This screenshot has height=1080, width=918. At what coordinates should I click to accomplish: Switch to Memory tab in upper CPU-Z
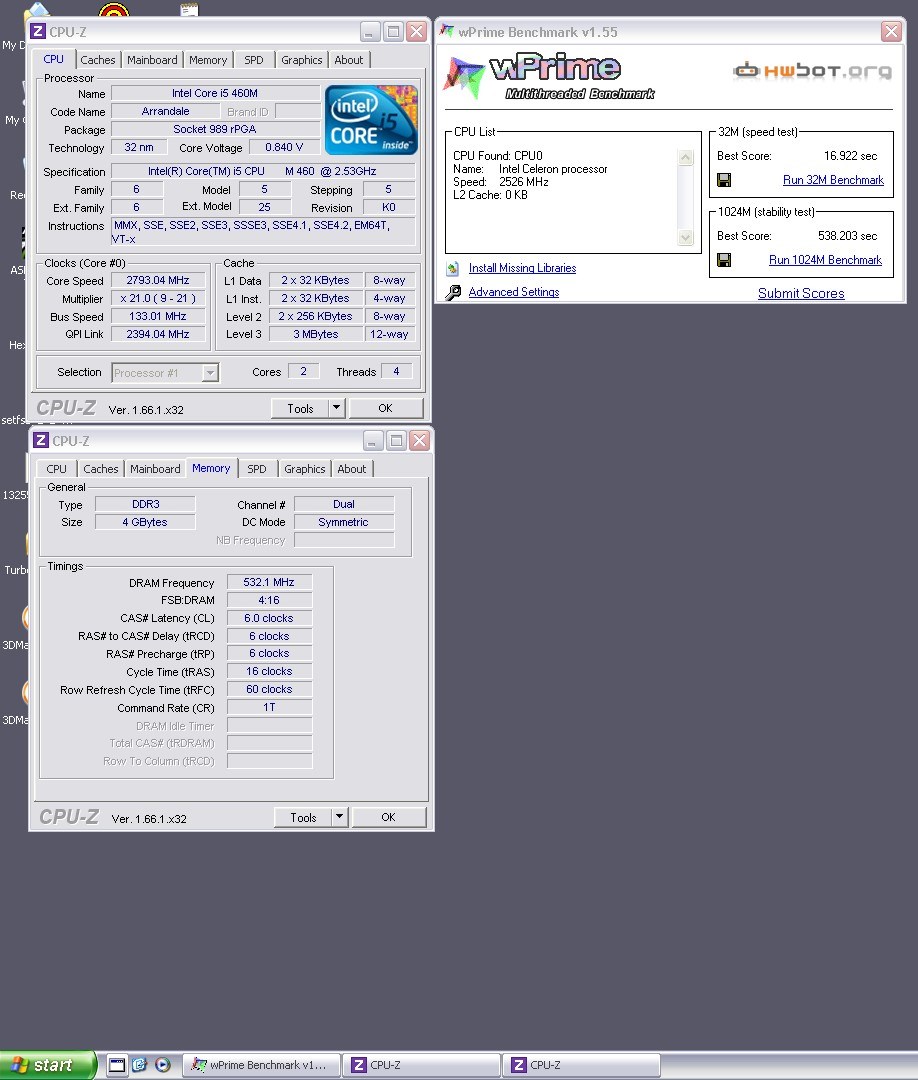tap(208, 60)
